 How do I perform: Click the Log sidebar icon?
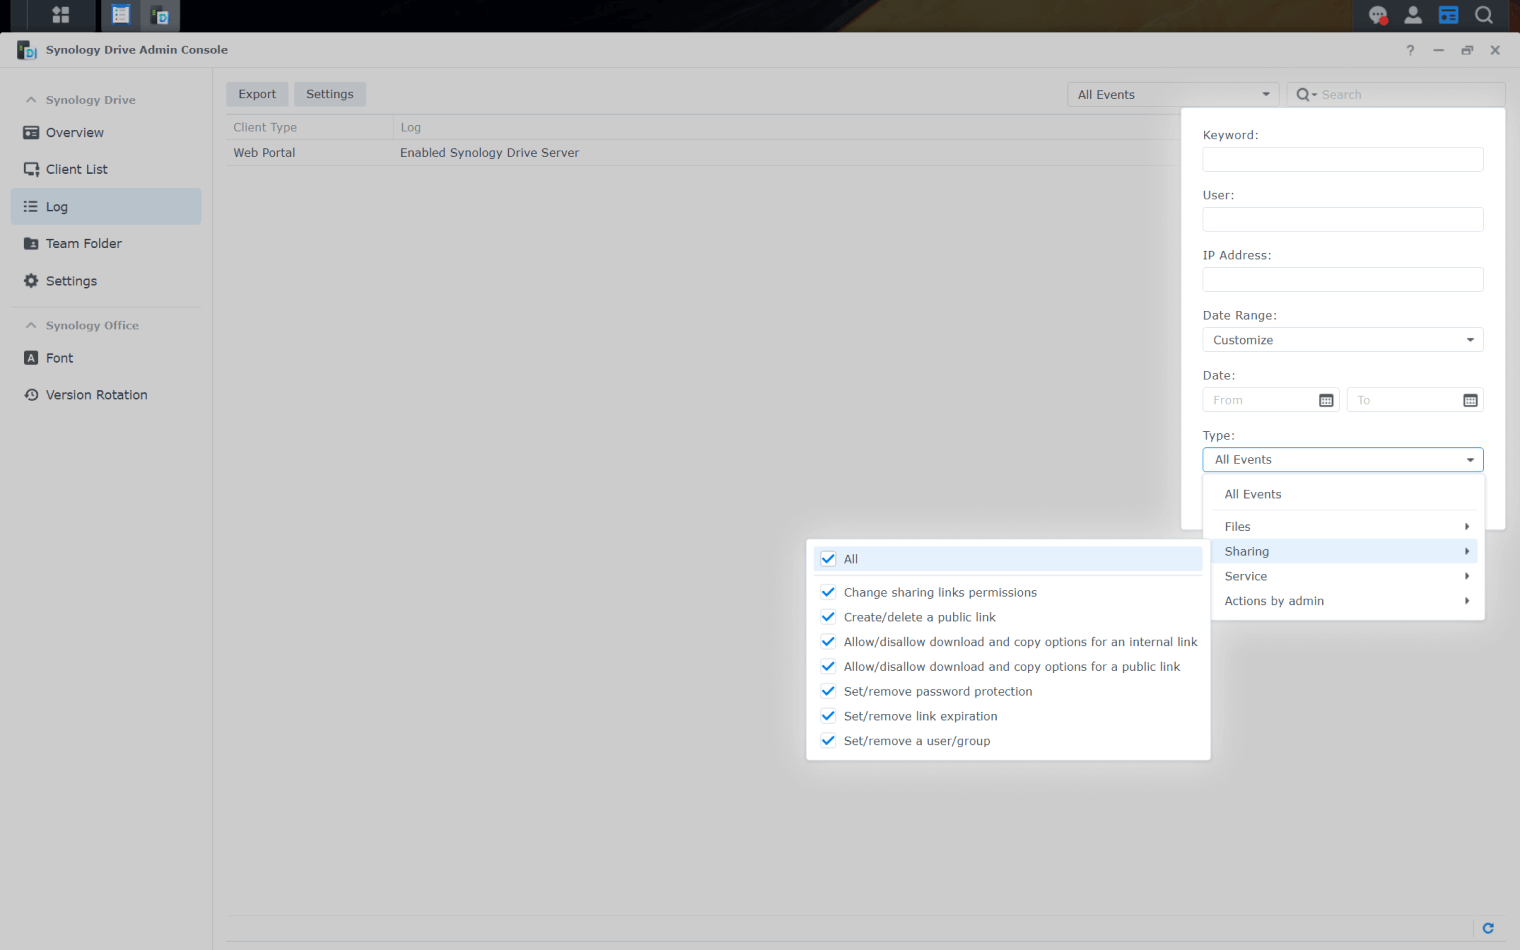coord(30,206)
